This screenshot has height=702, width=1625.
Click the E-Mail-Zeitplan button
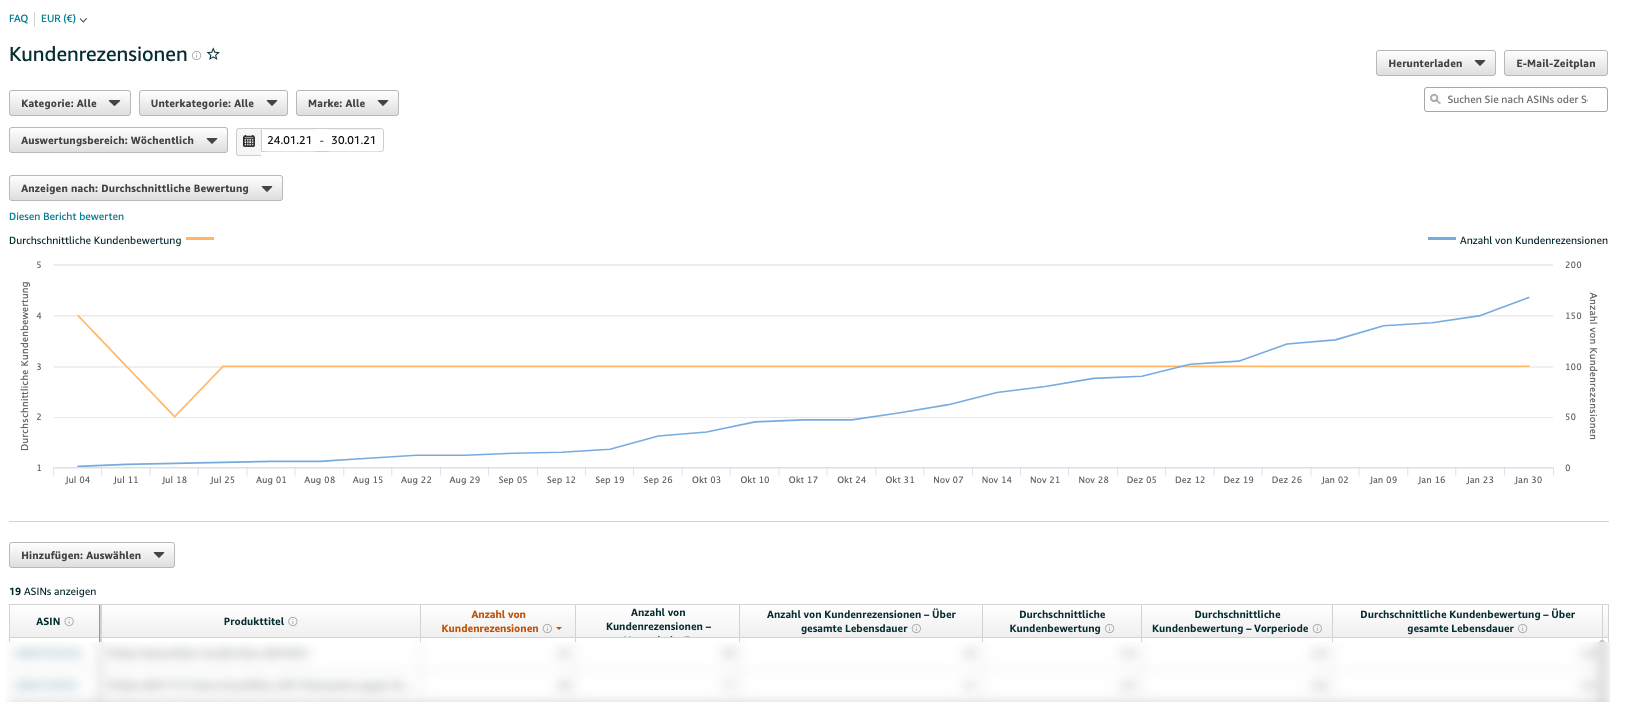coord(1555,63)
